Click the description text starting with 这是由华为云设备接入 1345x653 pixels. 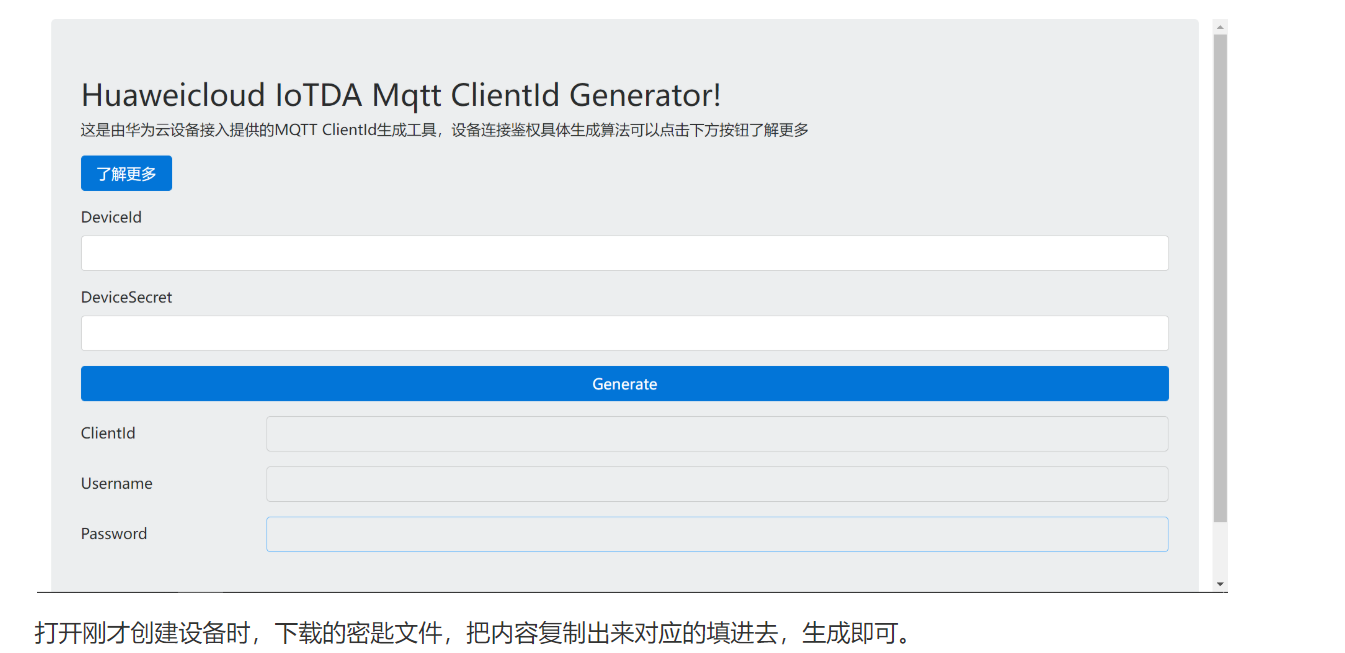tap(445, 130)
